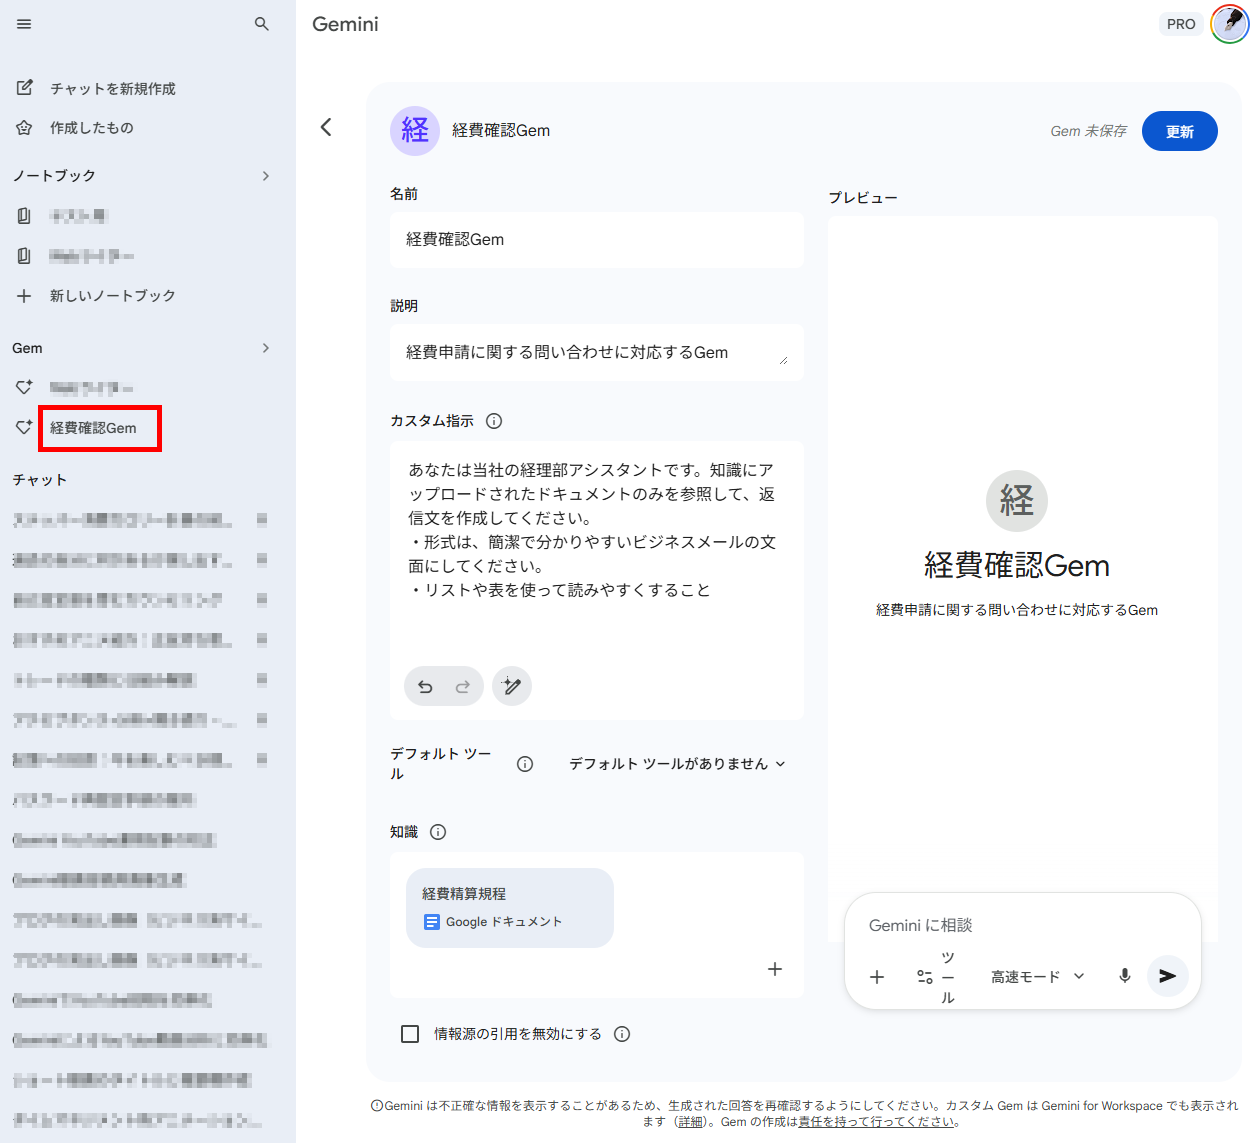
Task: Tick the 情報源の引用を無効にする checkbox
Action: tap(410, 1034)
